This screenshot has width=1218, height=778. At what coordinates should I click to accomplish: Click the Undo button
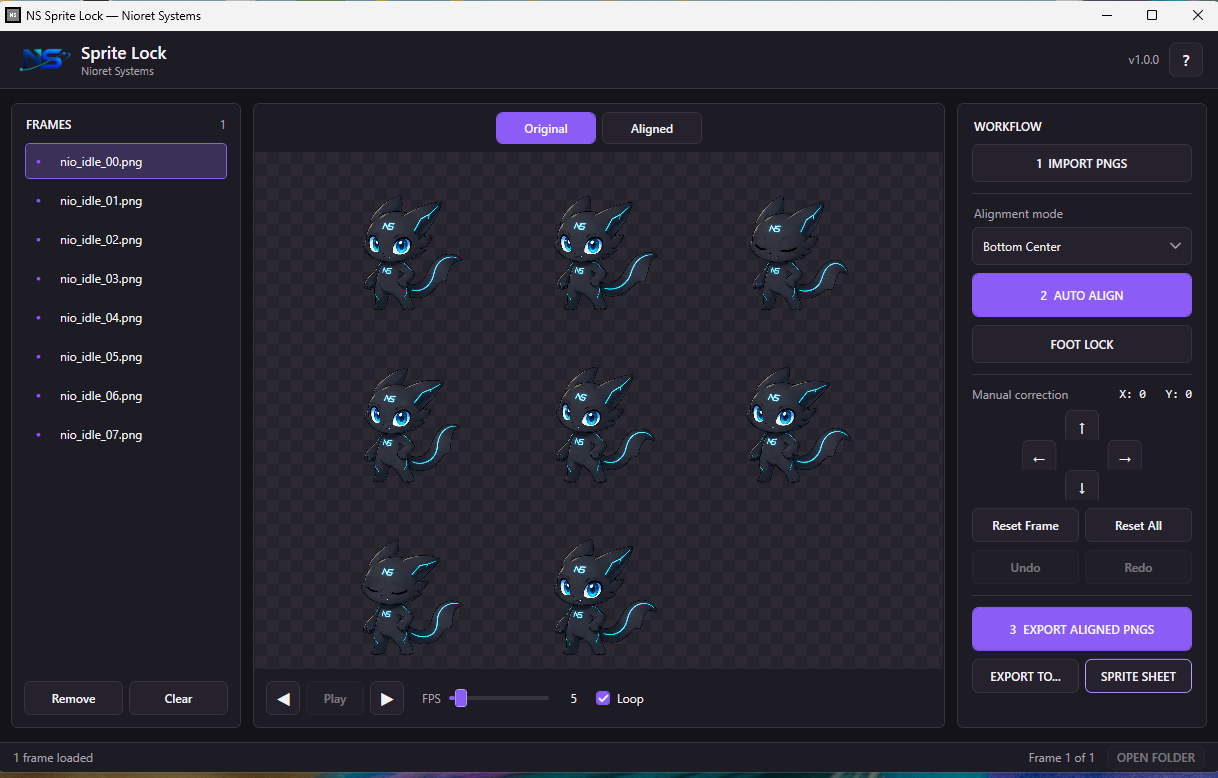(1025, 567)
